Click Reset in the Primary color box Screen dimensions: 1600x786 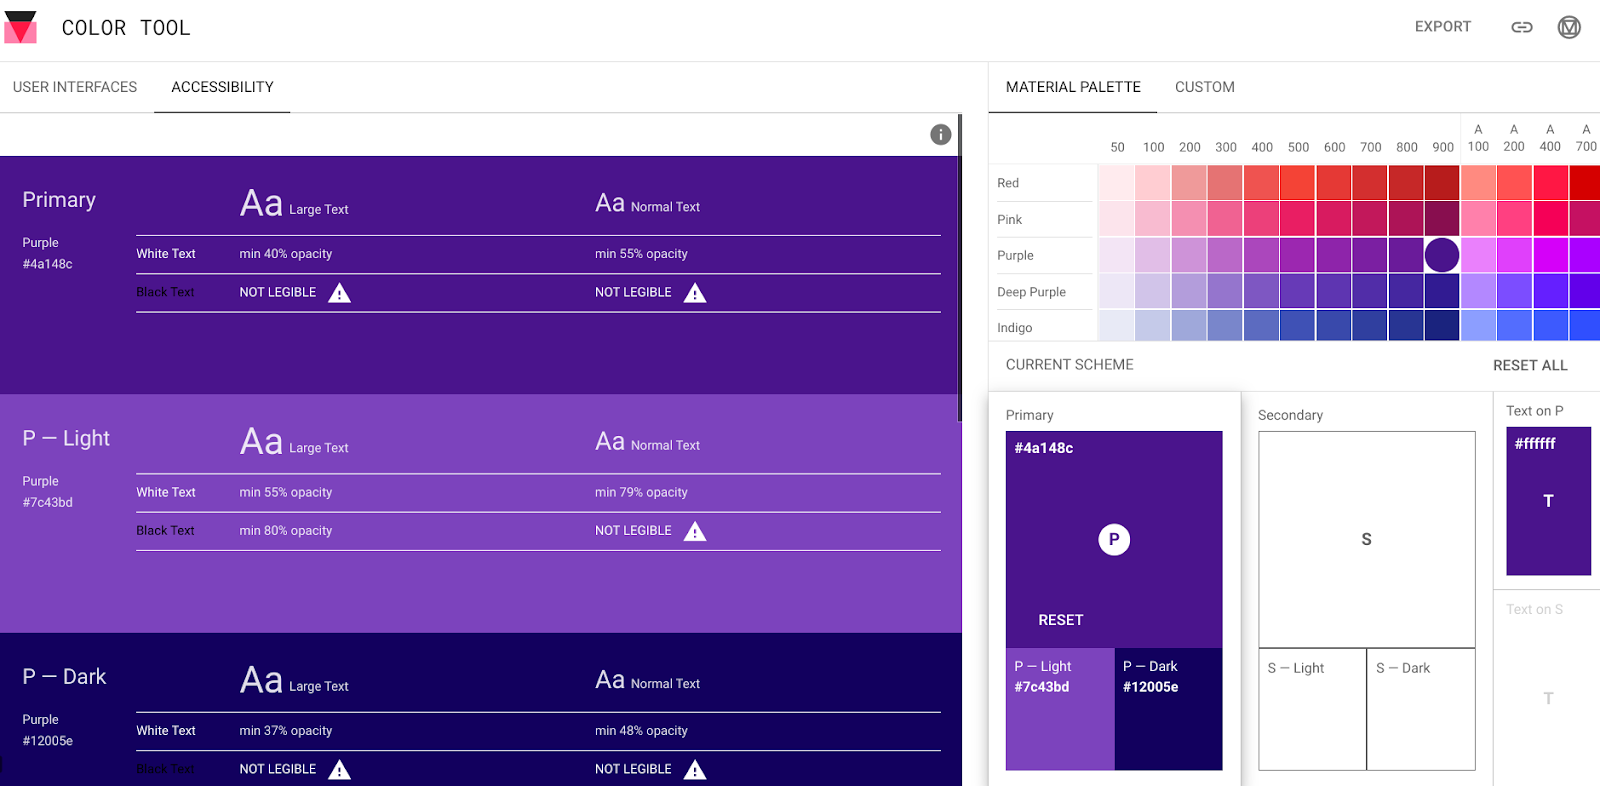(1060, 620)
